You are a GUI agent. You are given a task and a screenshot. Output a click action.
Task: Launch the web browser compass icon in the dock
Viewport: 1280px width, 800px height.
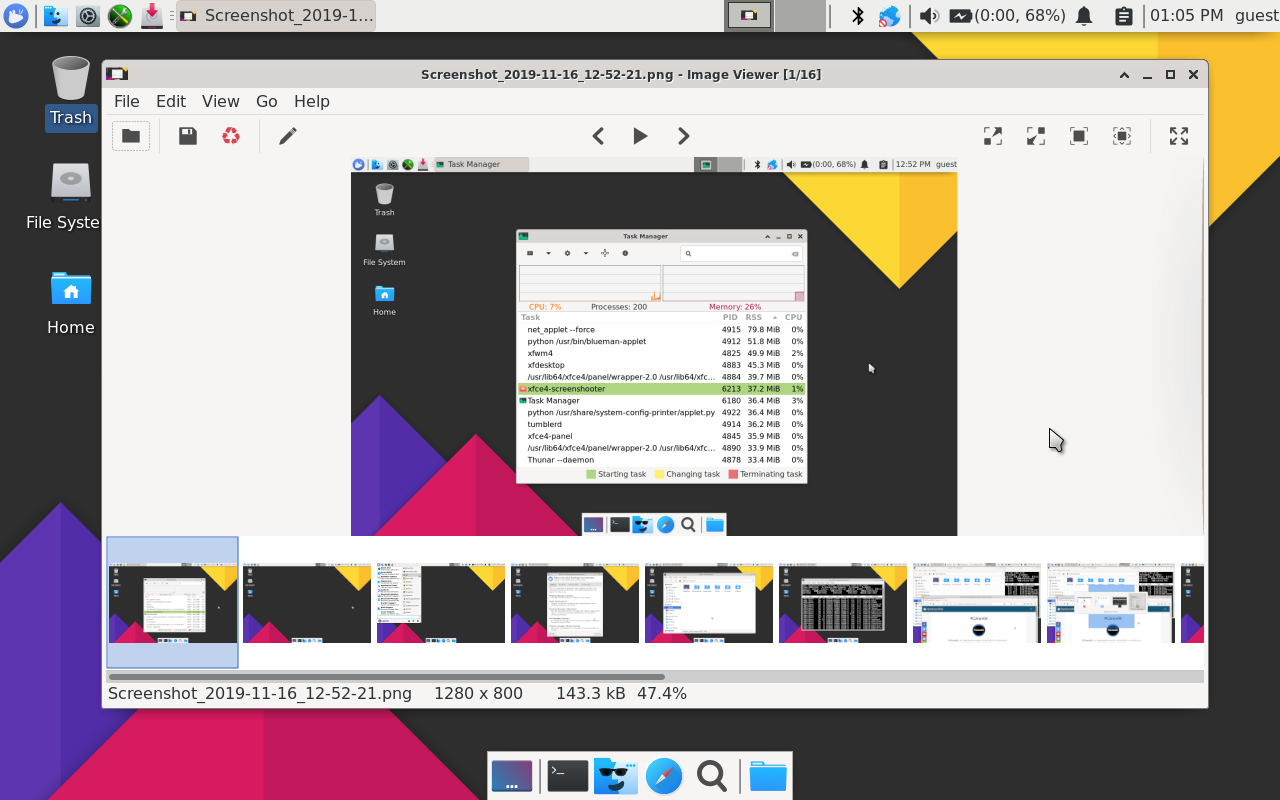click(x=664, y=776)
